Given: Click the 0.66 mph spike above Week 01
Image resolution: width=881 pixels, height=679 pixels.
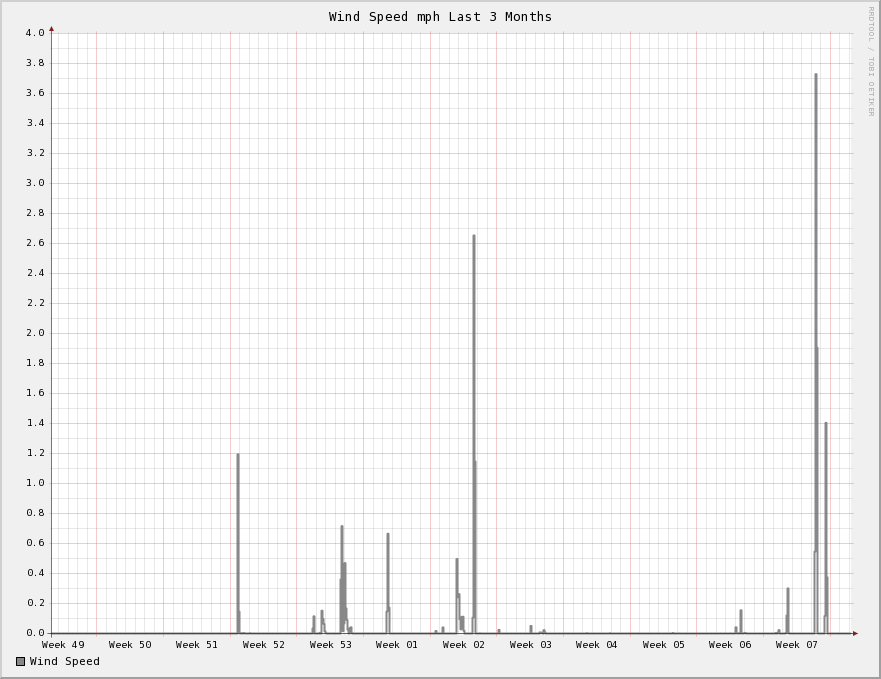Looking at the screenshot, I should [x=388, y=535].
